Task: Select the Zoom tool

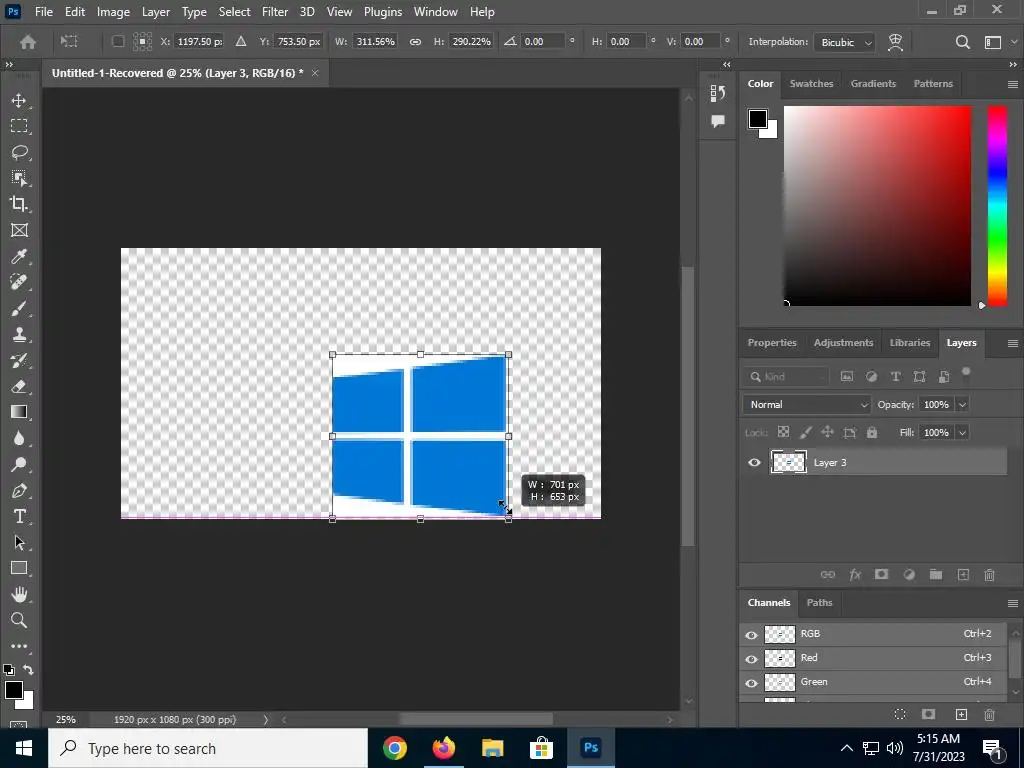Action: (x=19, y=620)
